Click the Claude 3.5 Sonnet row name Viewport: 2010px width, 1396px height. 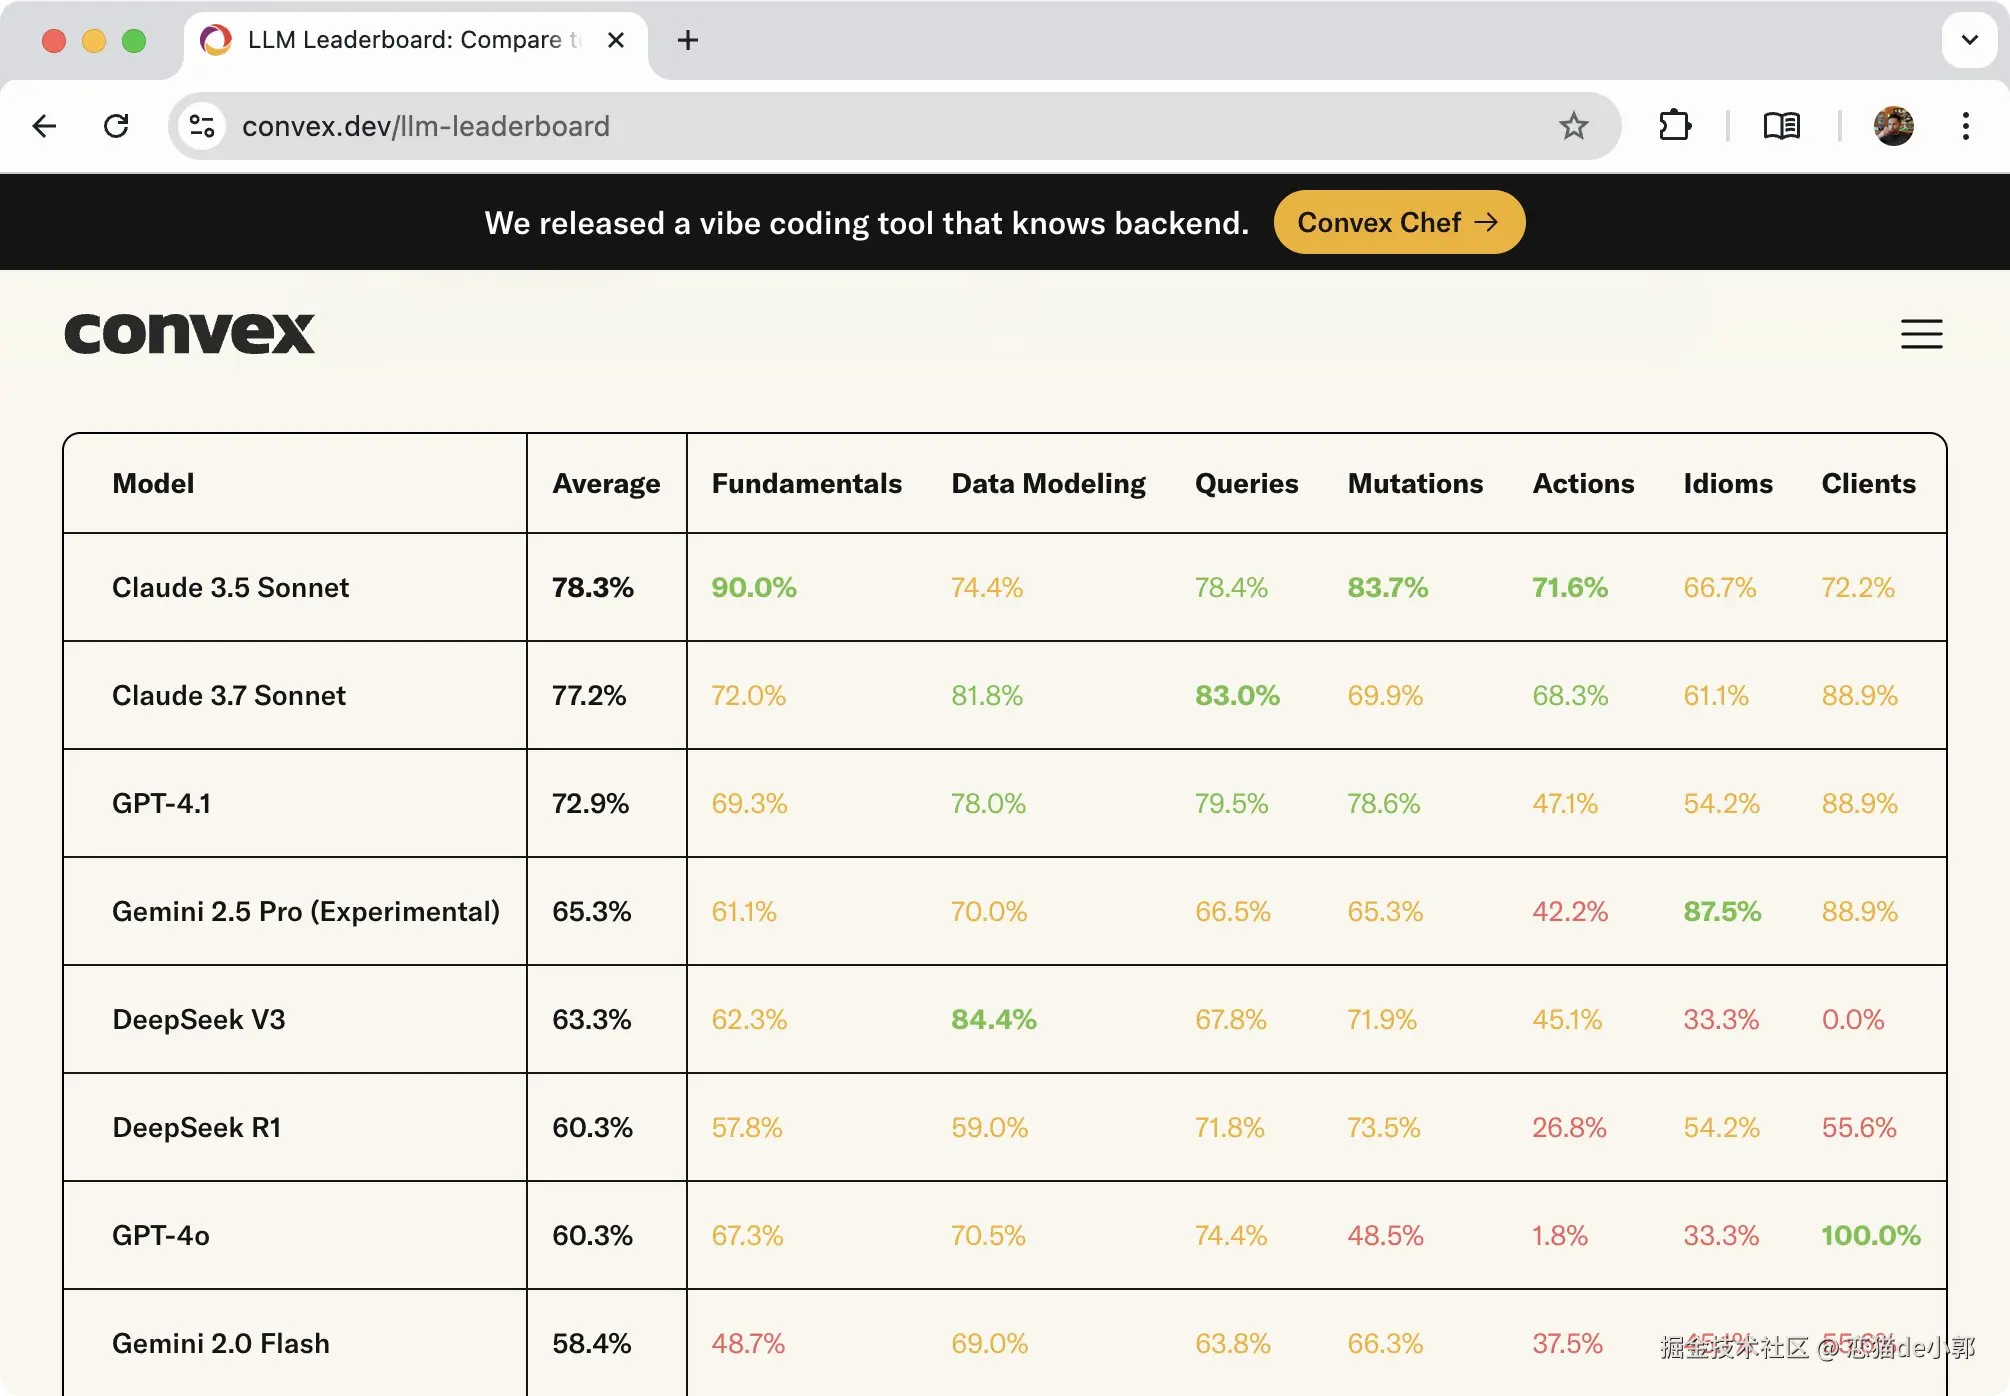tap(230, 588)
